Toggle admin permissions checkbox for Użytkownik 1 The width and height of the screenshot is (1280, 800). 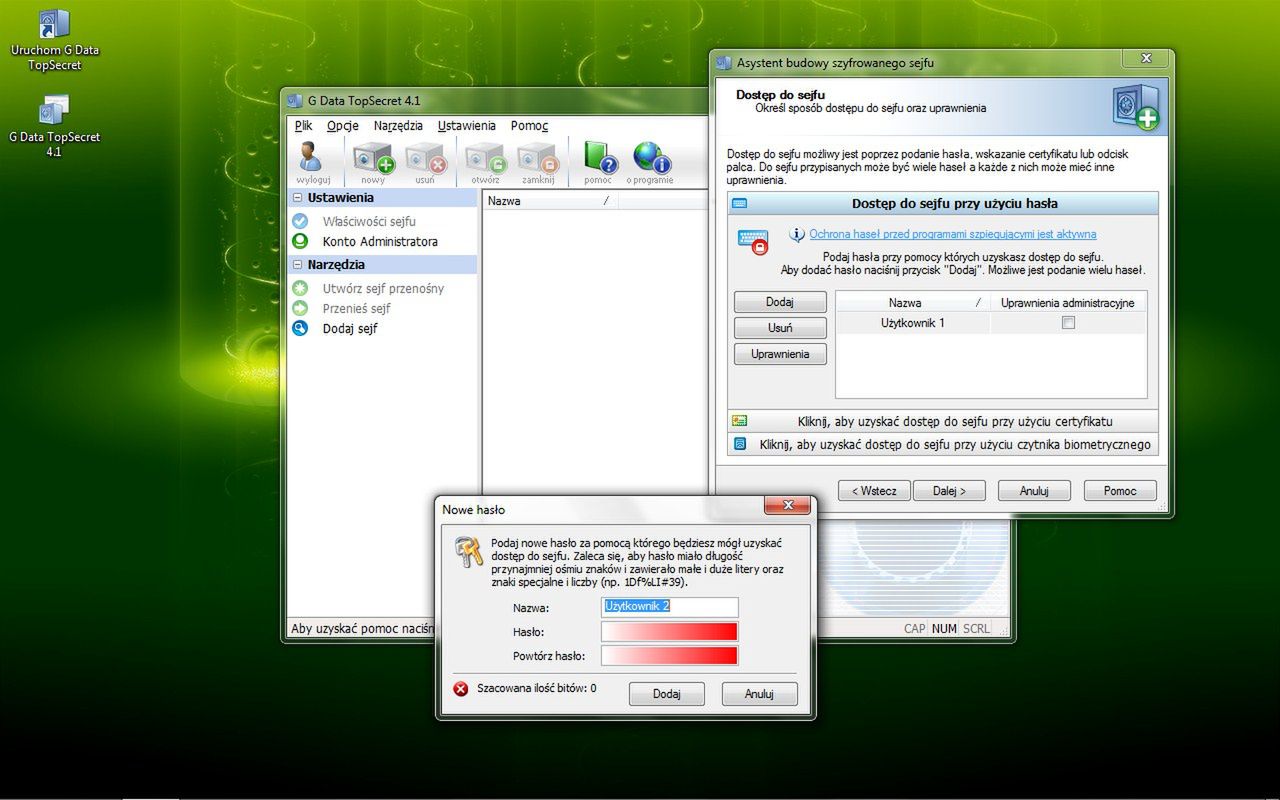pos(1068,323)
